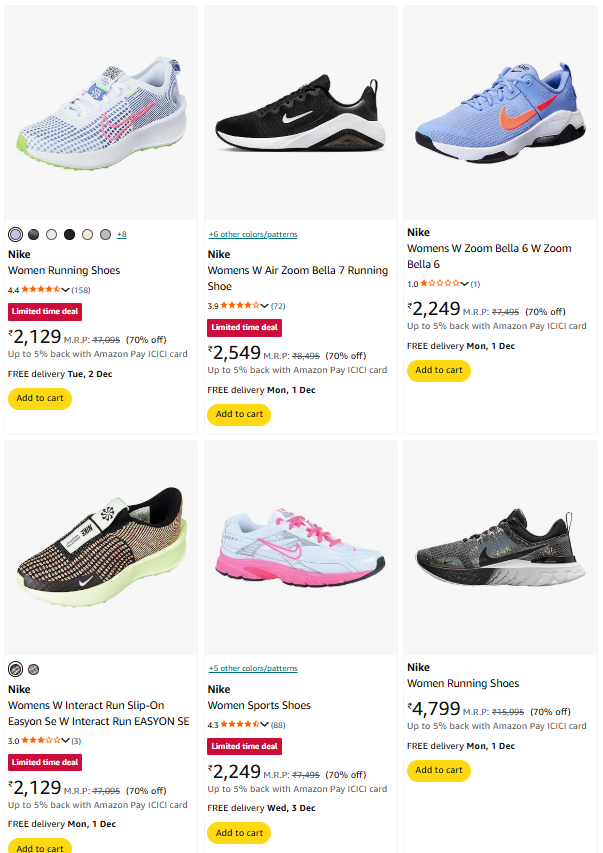603x853 pixels.
Task: Add the ₹4,799 Women Running Shoes to cart
Action: [x=438, y=770]
